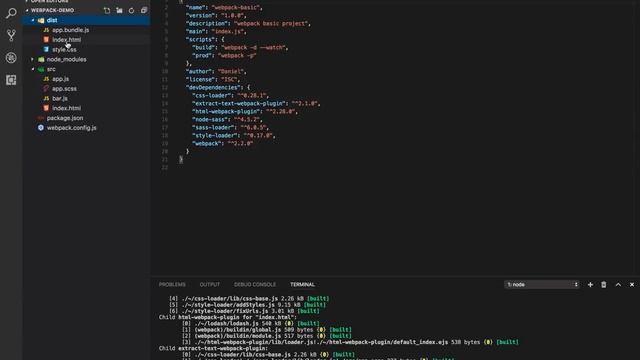The width and height of the screenshot is (640, 360).
Task: Open package.json file
Action: point(64,118)
